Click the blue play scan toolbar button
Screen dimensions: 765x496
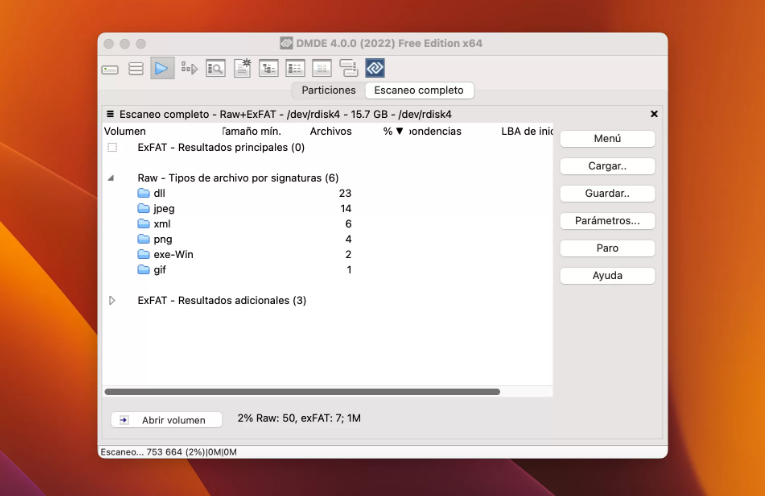(x=162, y=68)
